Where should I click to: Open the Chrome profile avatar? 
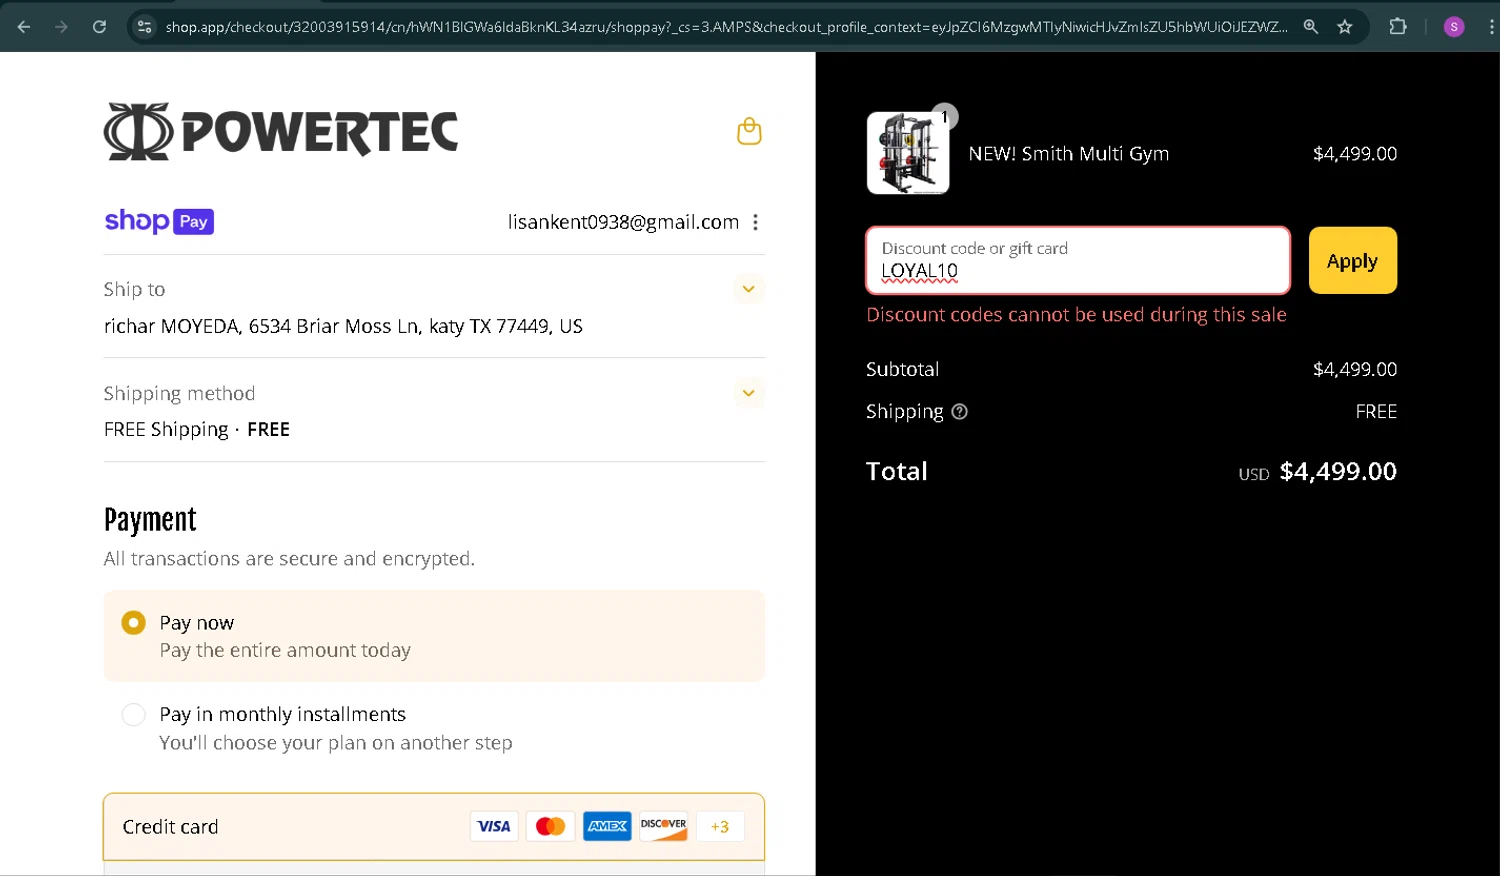pos(1454,27)
